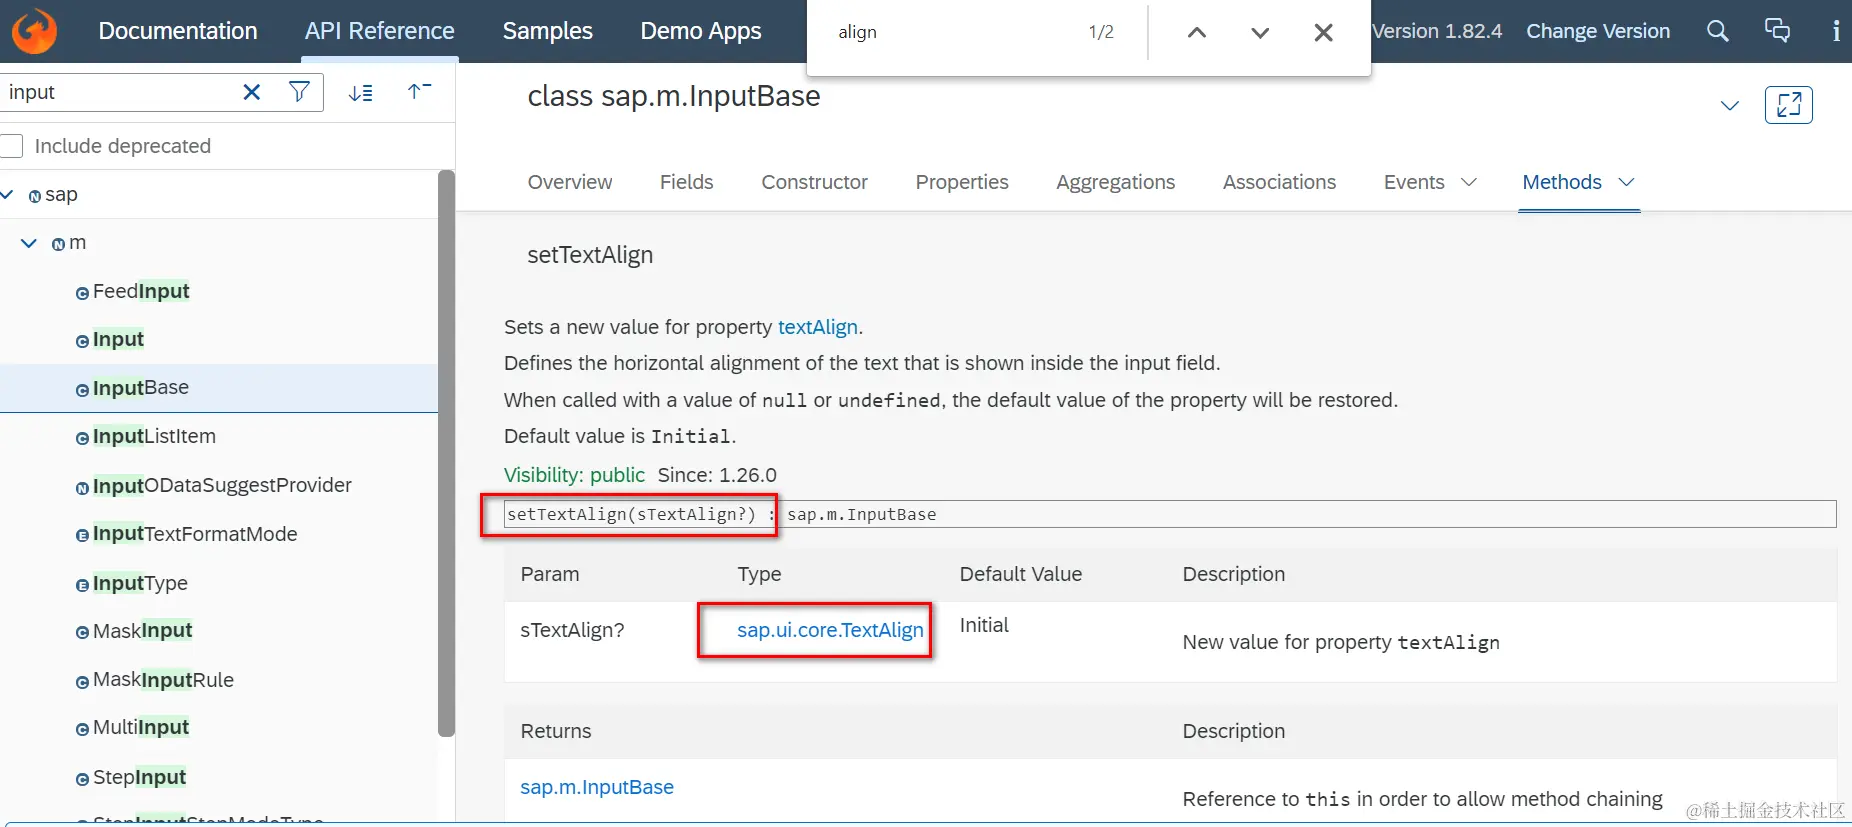Expand all tree nodes icon
1852x827 pixels.
(x=361, y=93)
